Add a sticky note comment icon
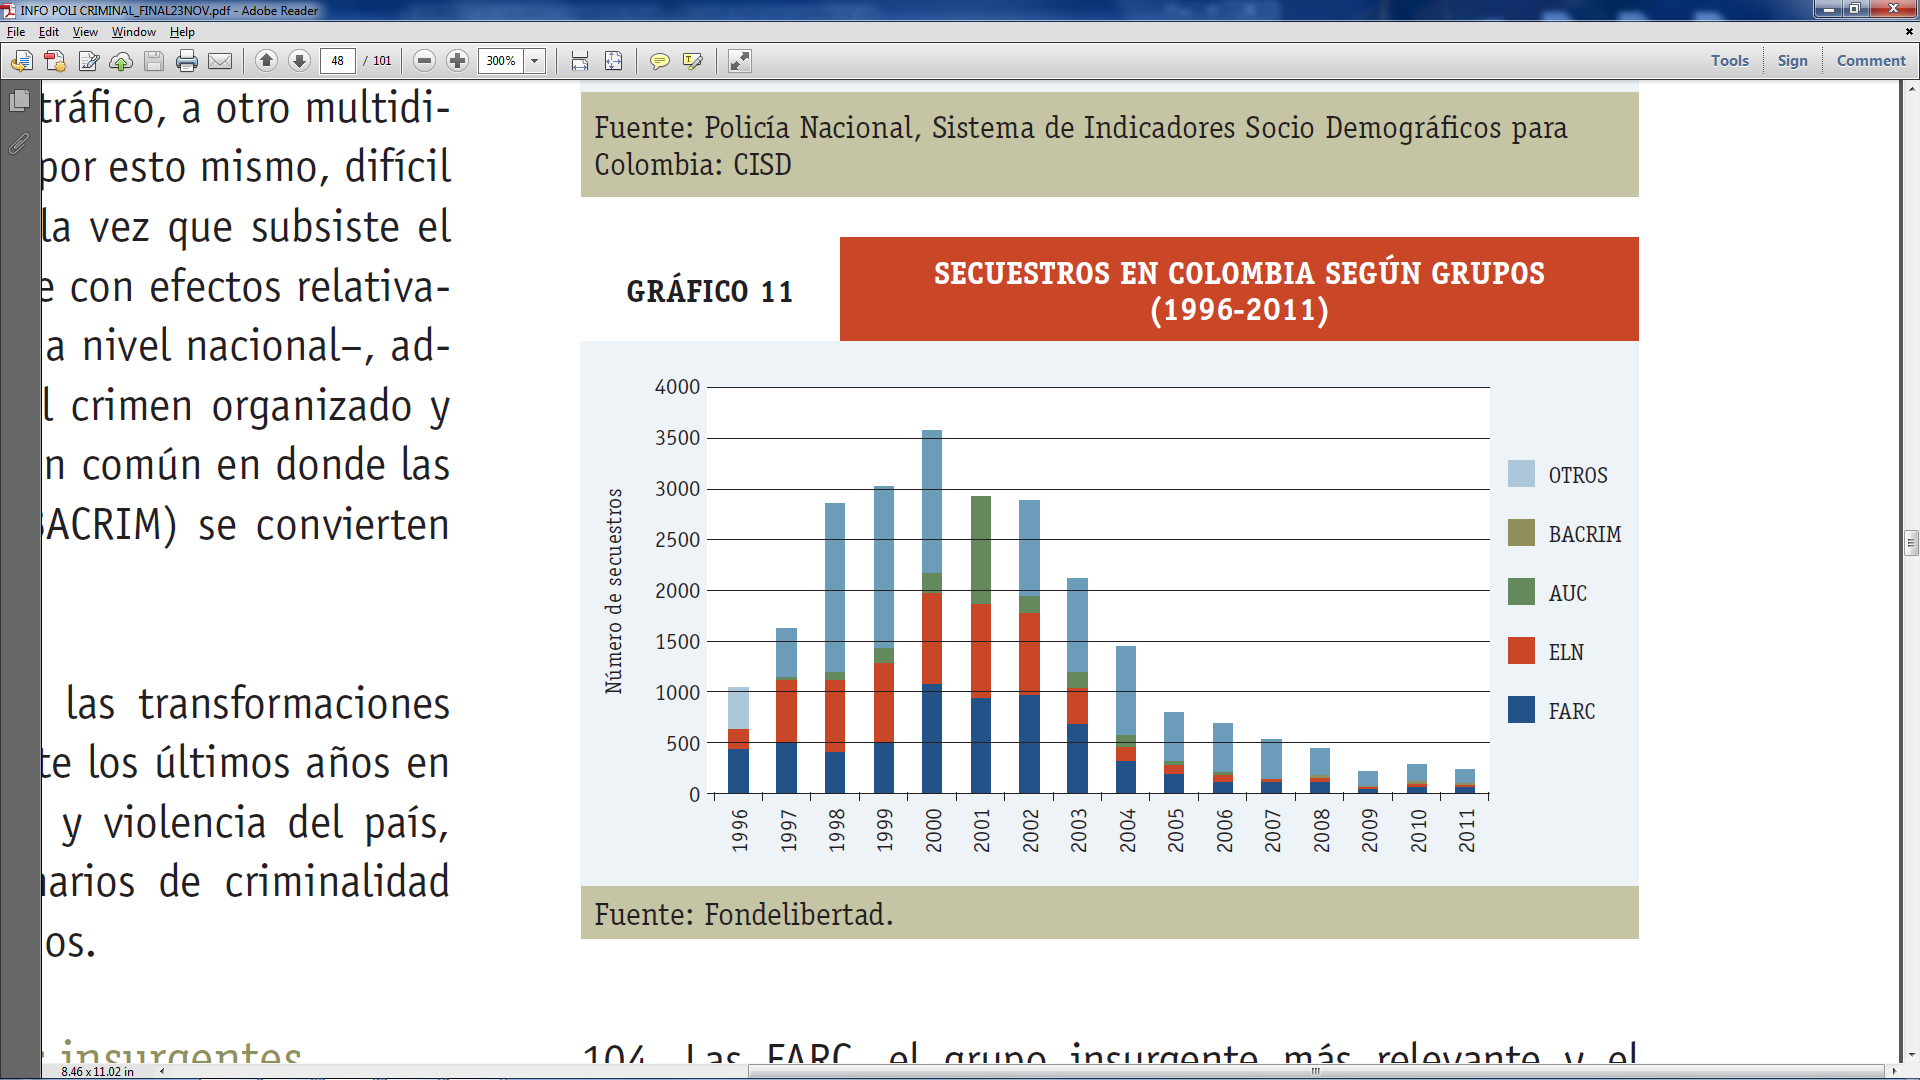This screenshot has width=1920, height=1080. (659, 61)
